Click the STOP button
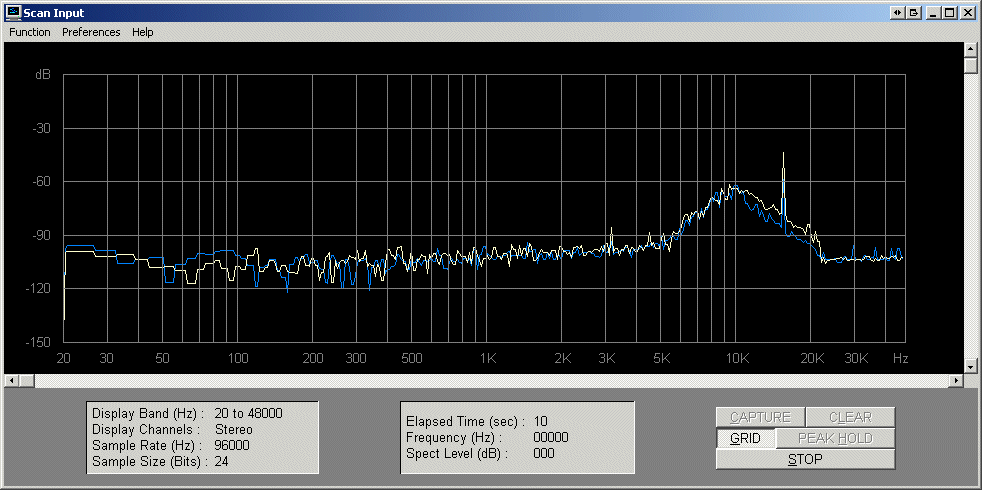982x490 pixels. pos(805,459)
